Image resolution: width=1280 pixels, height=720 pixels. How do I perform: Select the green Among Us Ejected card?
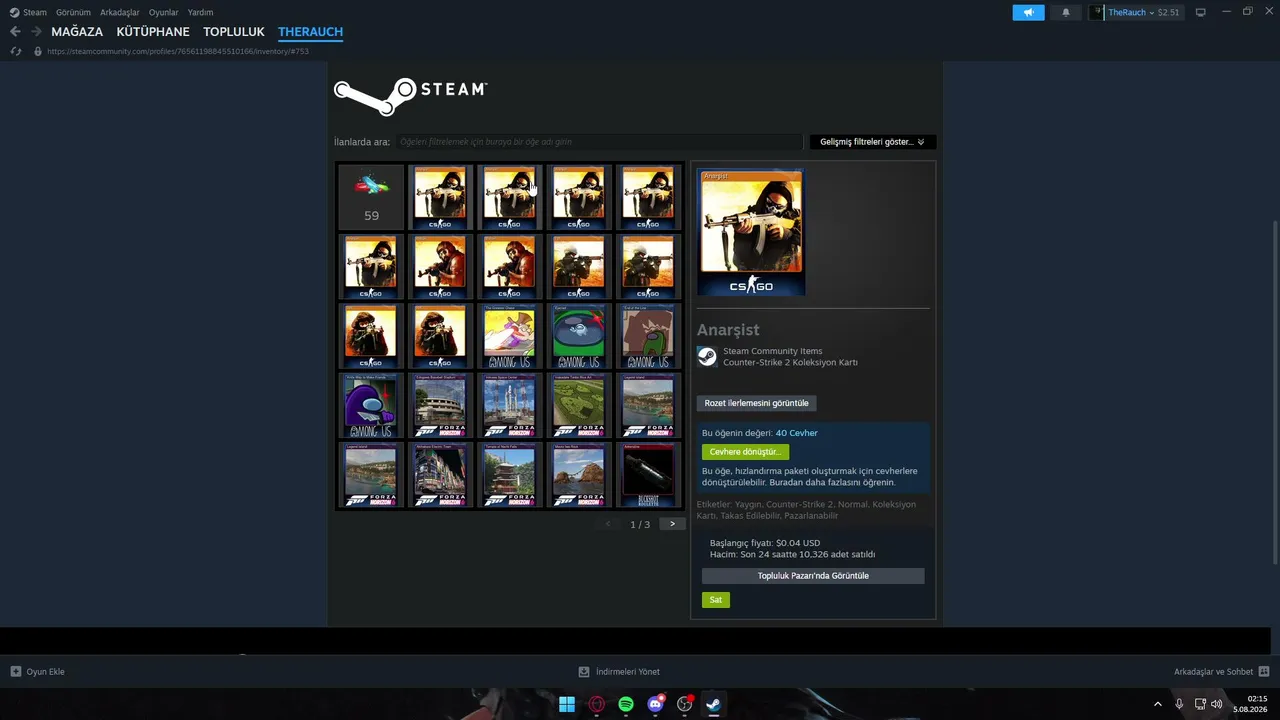(579, 336)
